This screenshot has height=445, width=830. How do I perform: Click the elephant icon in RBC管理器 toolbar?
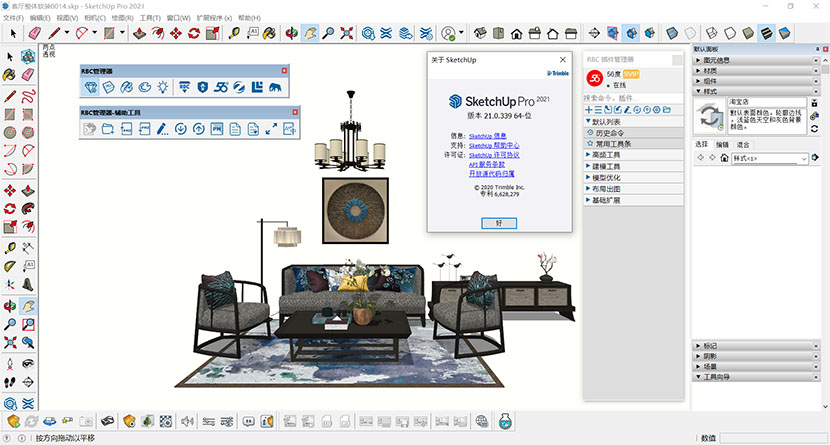(x=274, y=87)
